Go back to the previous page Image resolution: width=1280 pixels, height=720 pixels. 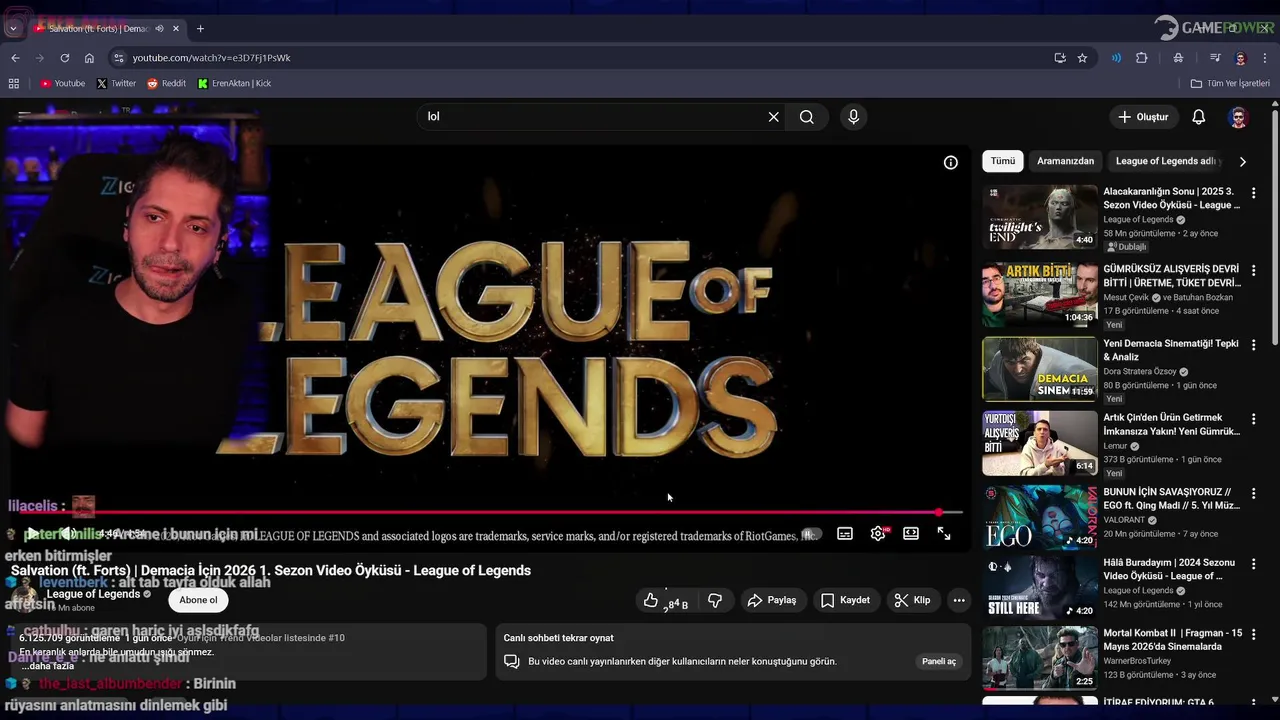pos(15,58)
